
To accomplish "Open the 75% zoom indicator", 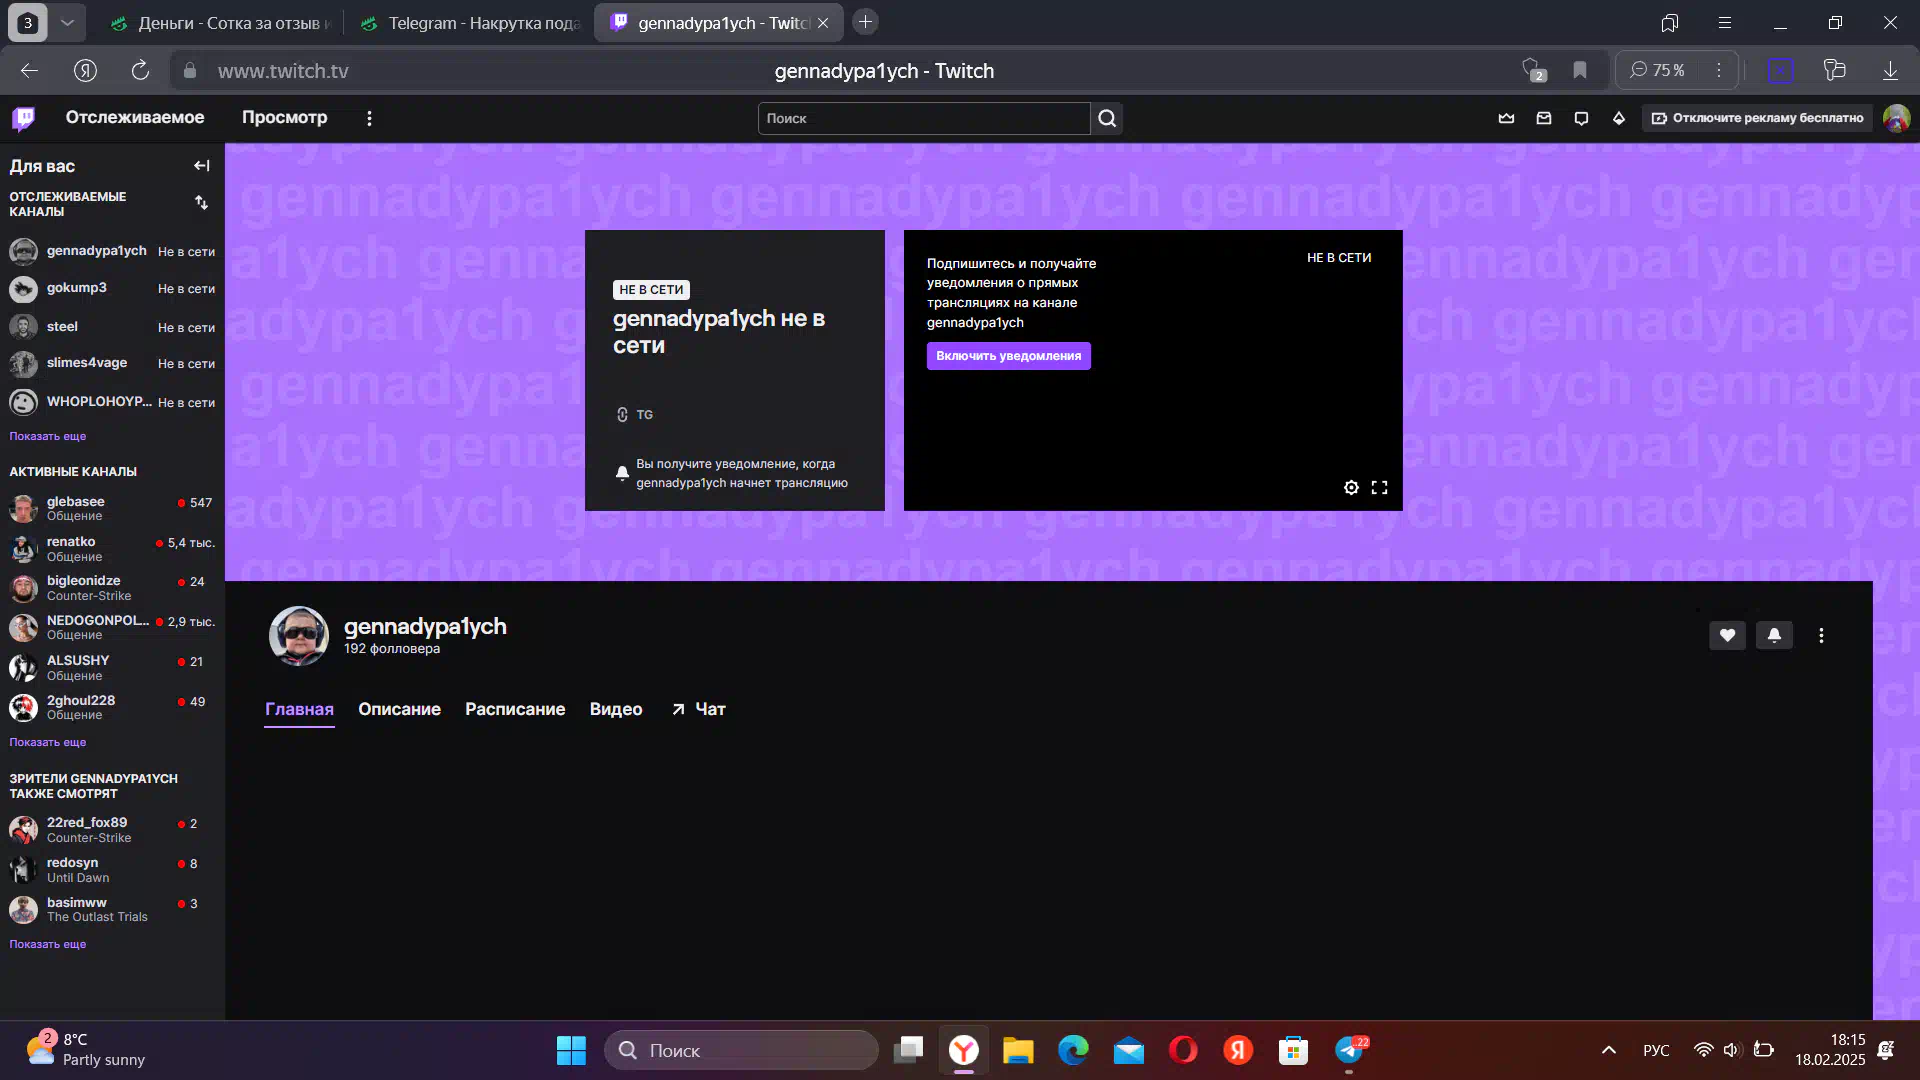I will [x=1658, y=70].
